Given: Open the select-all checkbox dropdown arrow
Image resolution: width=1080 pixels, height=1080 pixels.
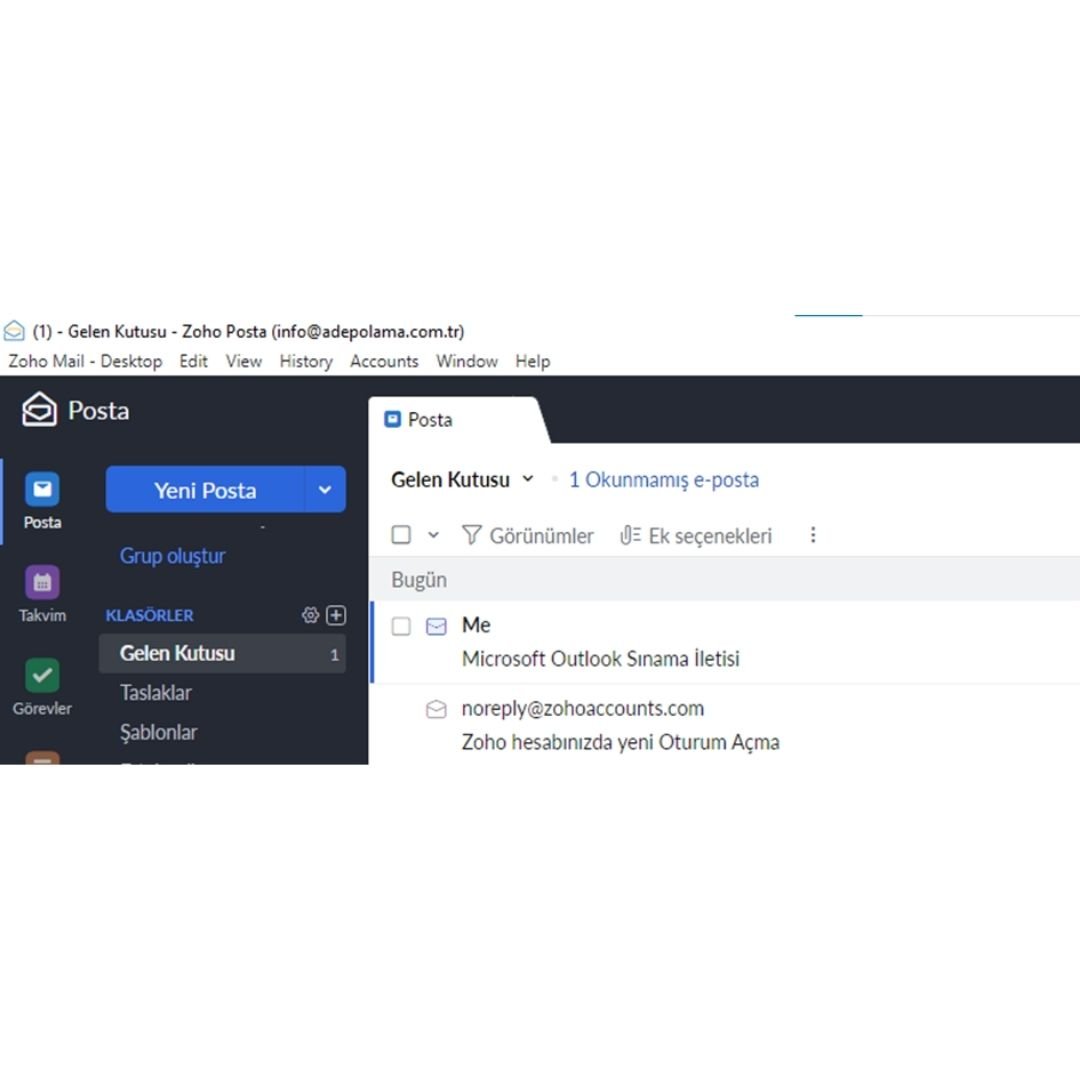Looking at the screenshot, I should (433, 535).
